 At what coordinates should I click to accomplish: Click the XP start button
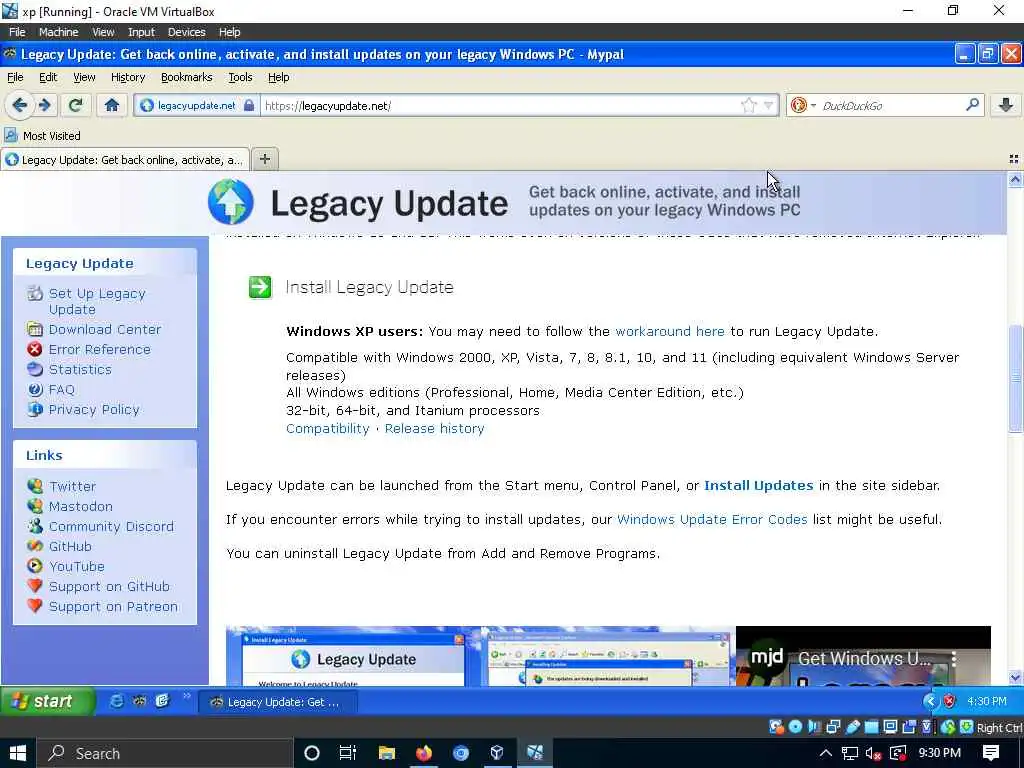coord(48,701)
